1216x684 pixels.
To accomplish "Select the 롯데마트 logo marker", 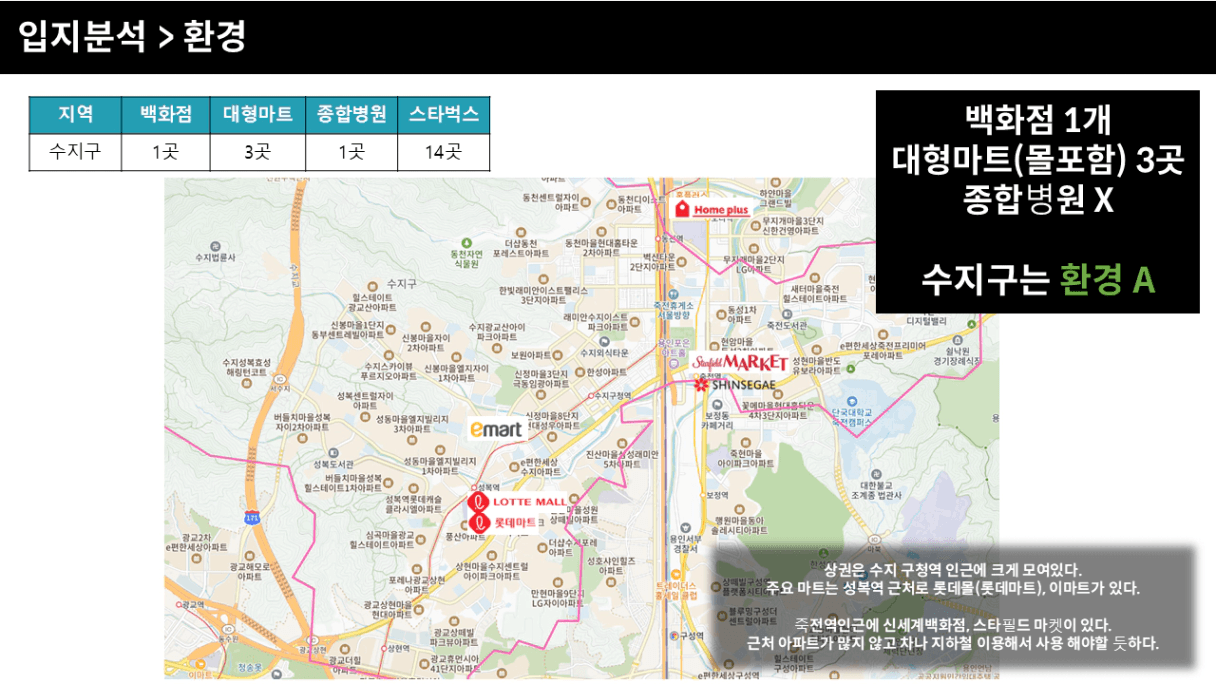I will pos(505,523).
